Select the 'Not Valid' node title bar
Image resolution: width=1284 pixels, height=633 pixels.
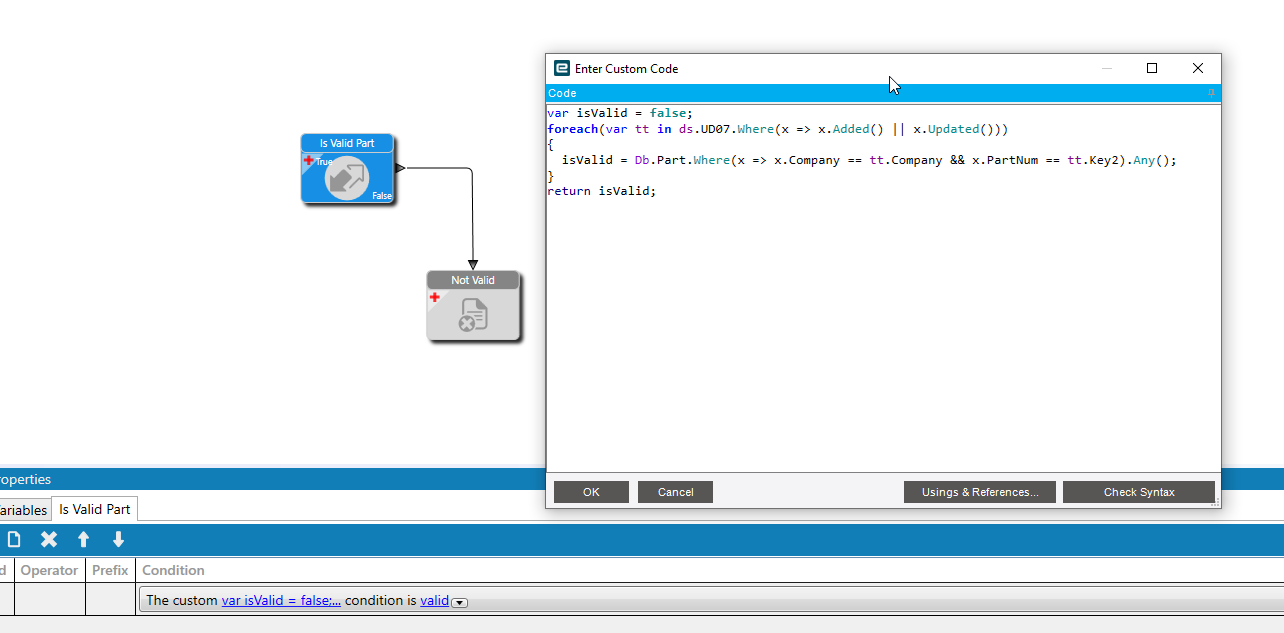click(x=473, y=280)
